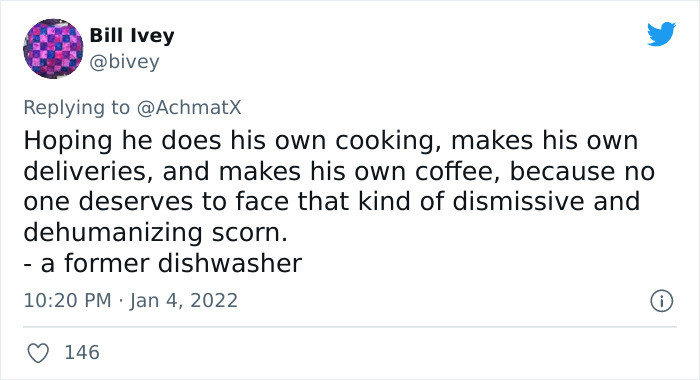Click the '- a former dishwasher' line
Screen dimensions: 700x380
click(x=162, y=263)
